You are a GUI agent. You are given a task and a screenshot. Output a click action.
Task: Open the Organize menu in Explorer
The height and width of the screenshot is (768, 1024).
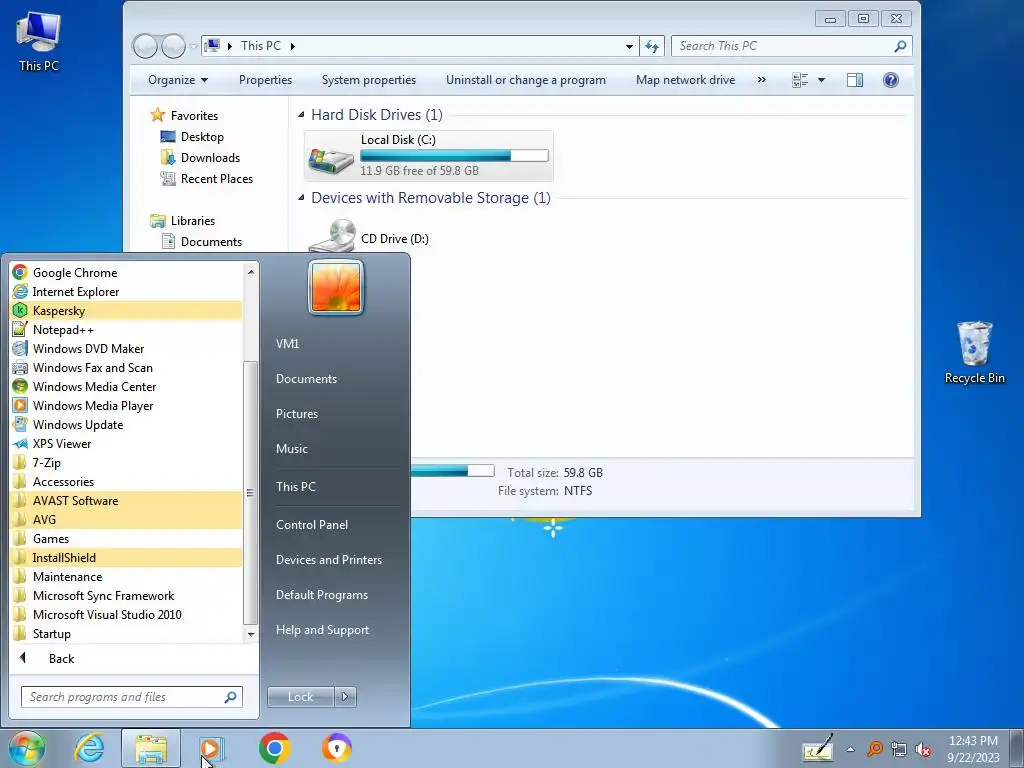(x=178, y=80)
